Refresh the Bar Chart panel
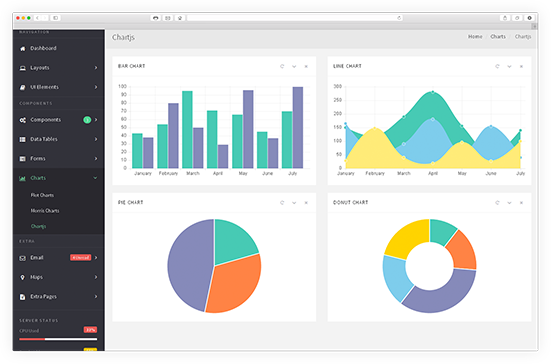The height and width of the screenshot is (364, 551). tap(282, 66)
